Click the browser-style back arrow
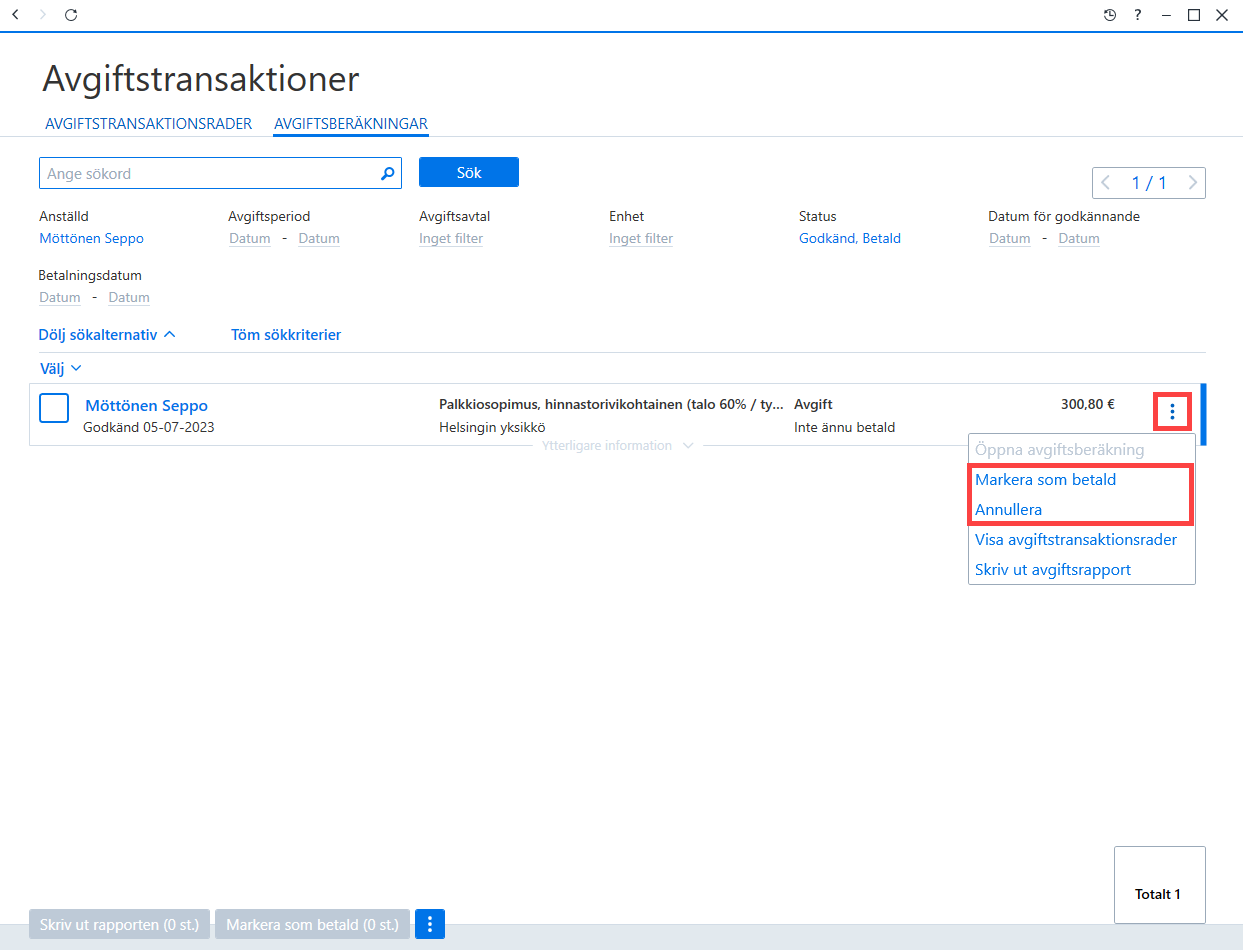 (x=15, y=15)
